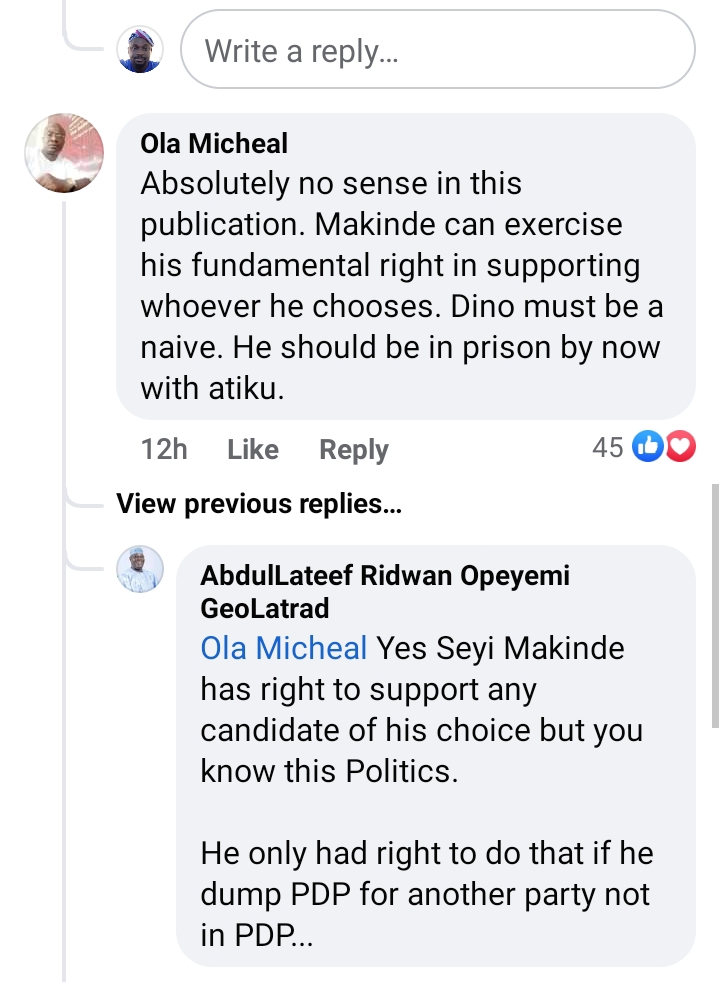Screen dimensions: 719x982
Task: Open AbdulLateef Ridwan's profile avatar
Action: (139, 570)
